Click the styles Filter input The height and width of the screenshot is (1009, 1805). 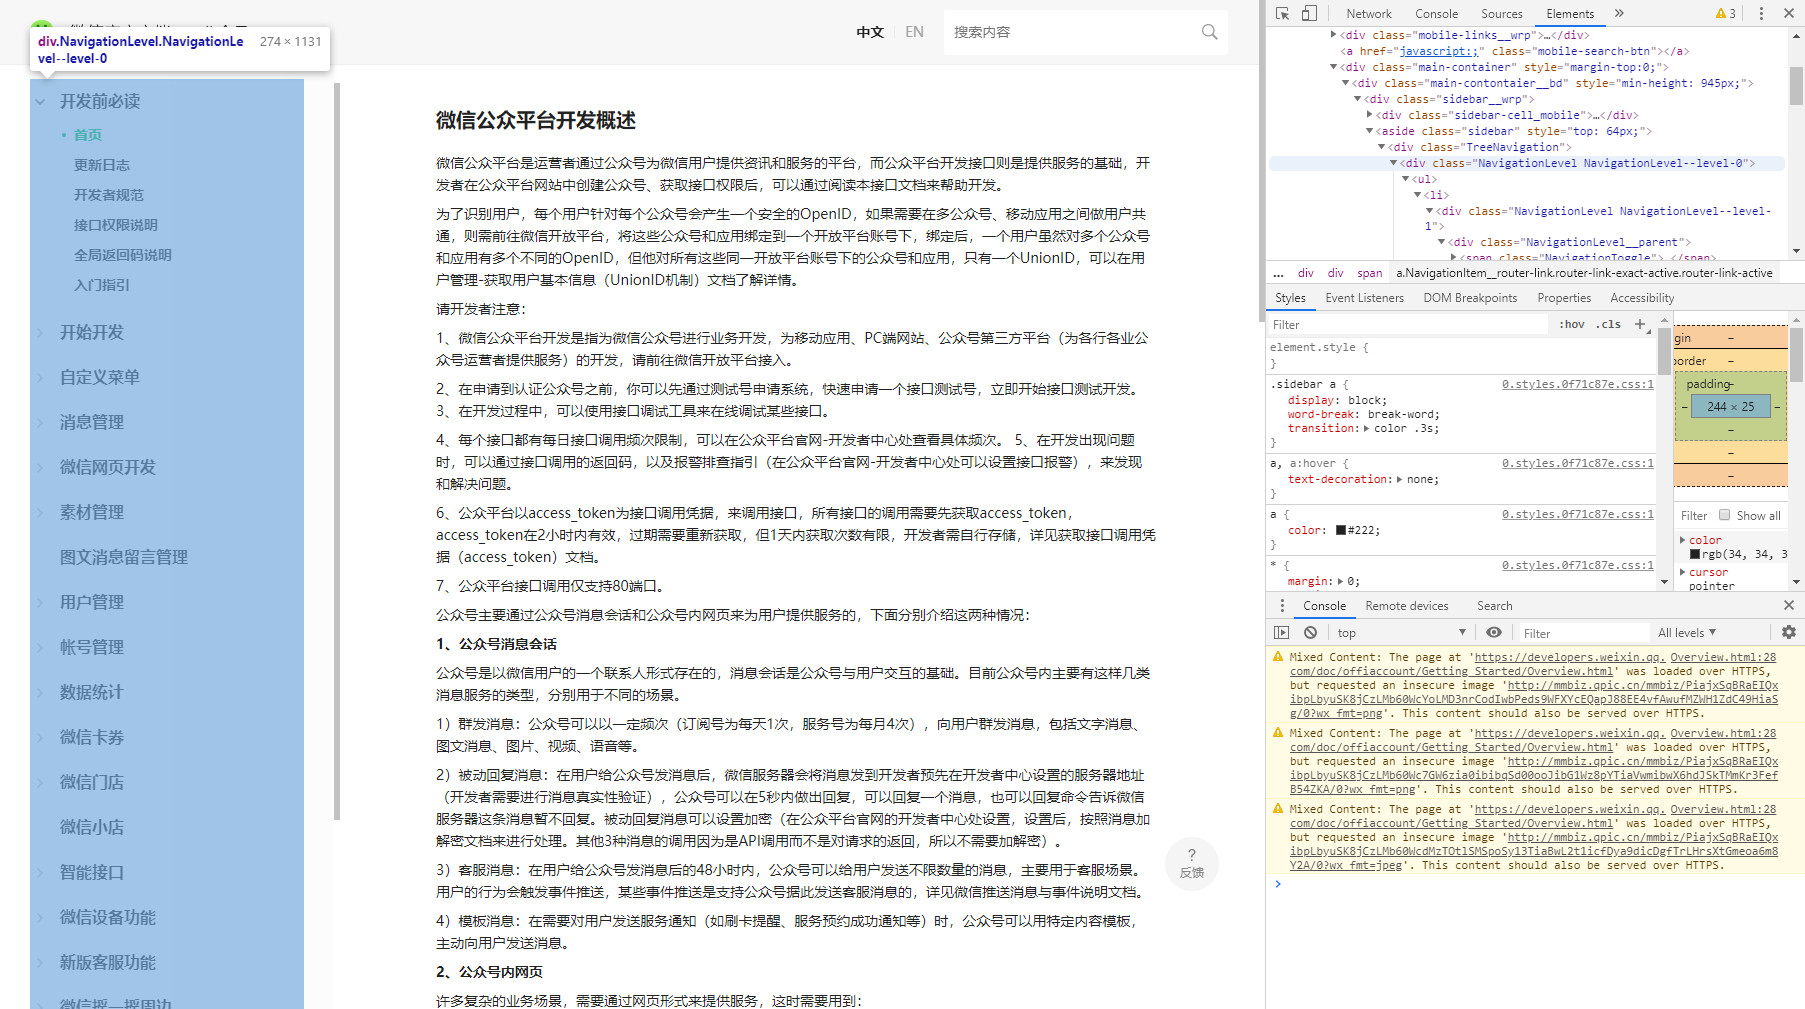pos(1407,324)
